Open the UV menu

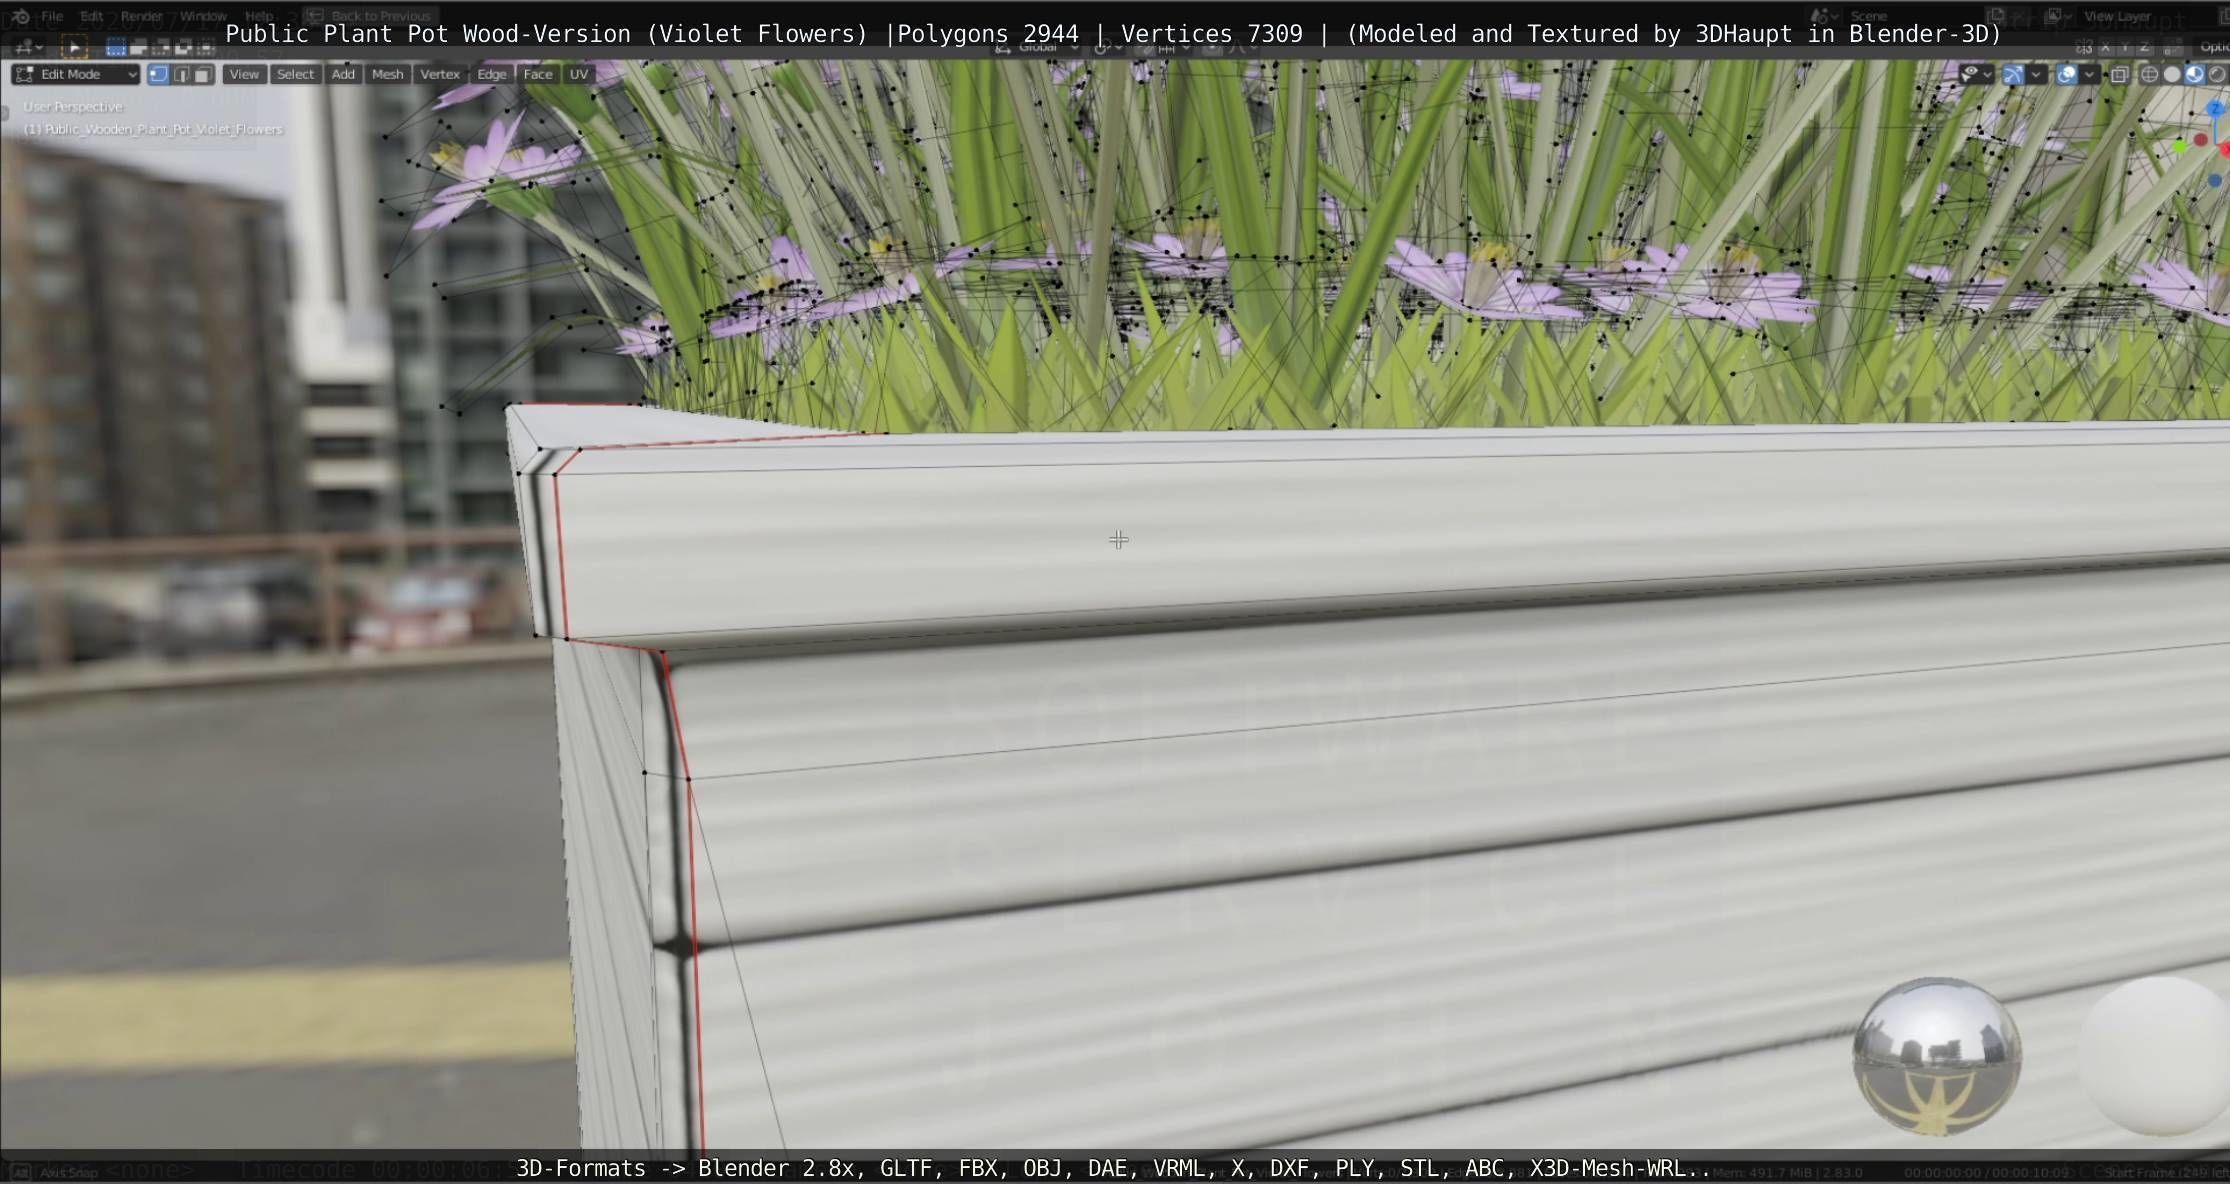pos(579,74)
